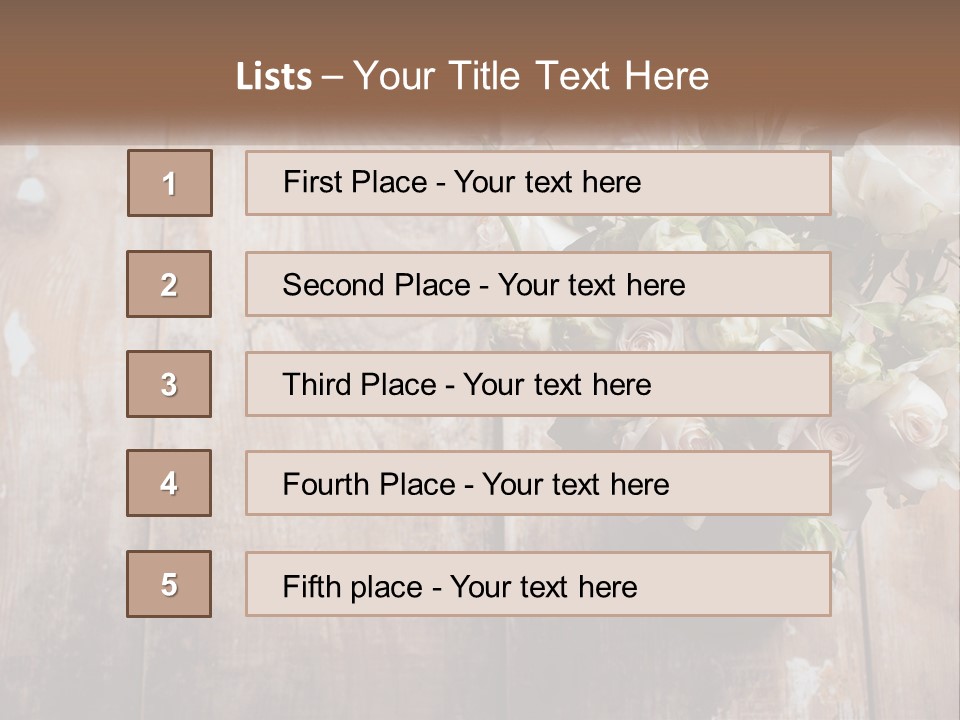Image resolution: width=960 pixels, height=720 pixels.
Task: Select the Second Place text box
Action: (x=538, y=284)
